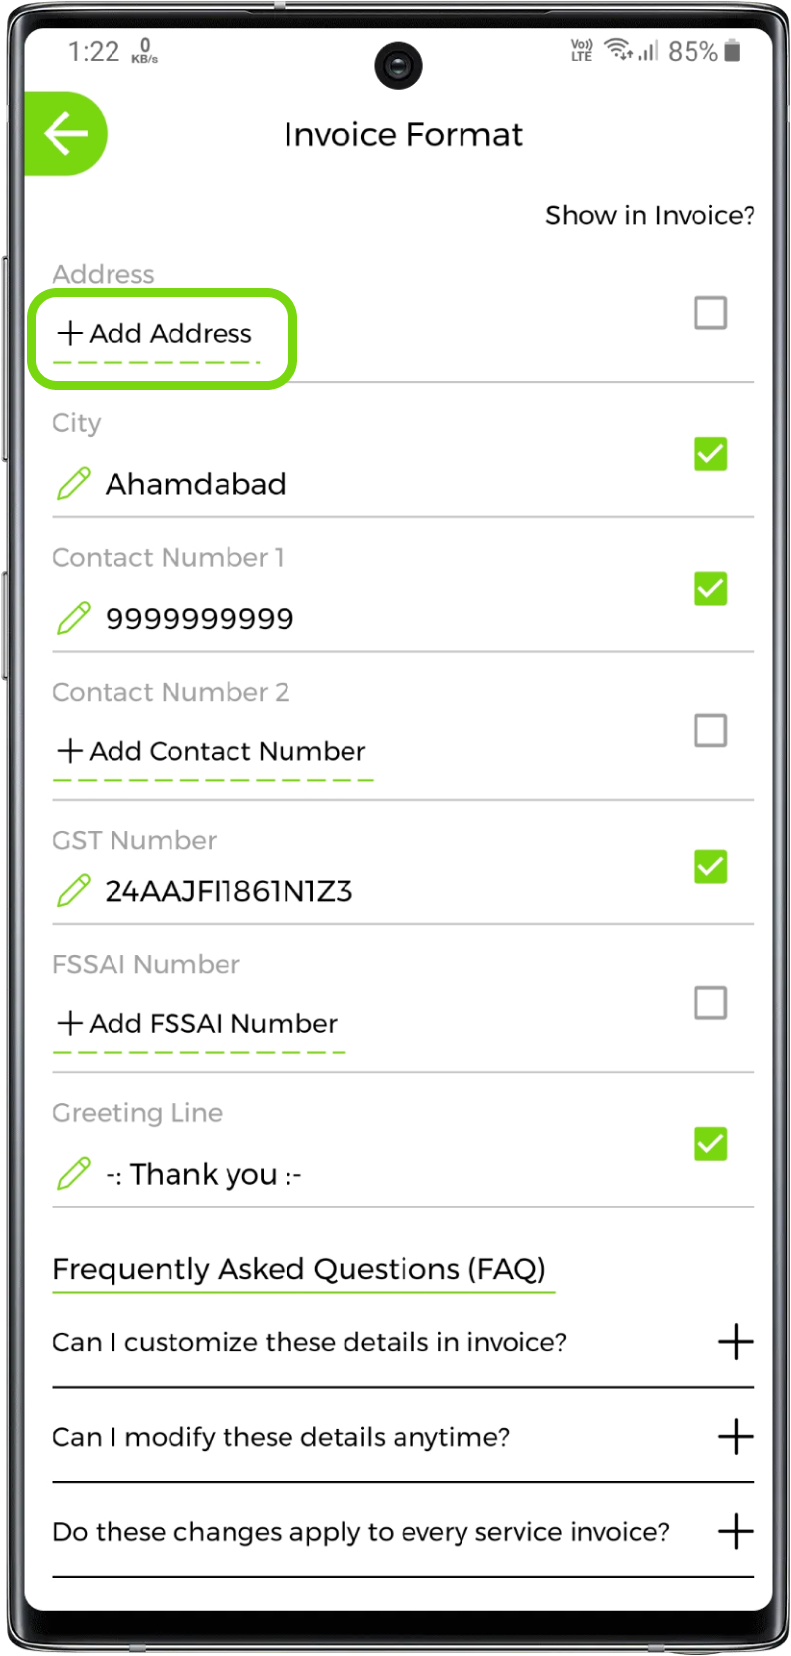Click pencil icon next to GST number
Viewport: 791px width, 1656px height.
tap(74, 890)
